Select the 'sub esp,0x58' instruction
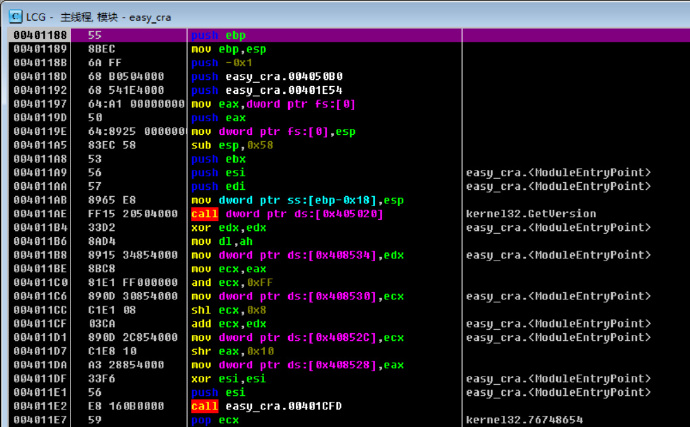Screen dimensions: 690x427 tap(232, 145)
